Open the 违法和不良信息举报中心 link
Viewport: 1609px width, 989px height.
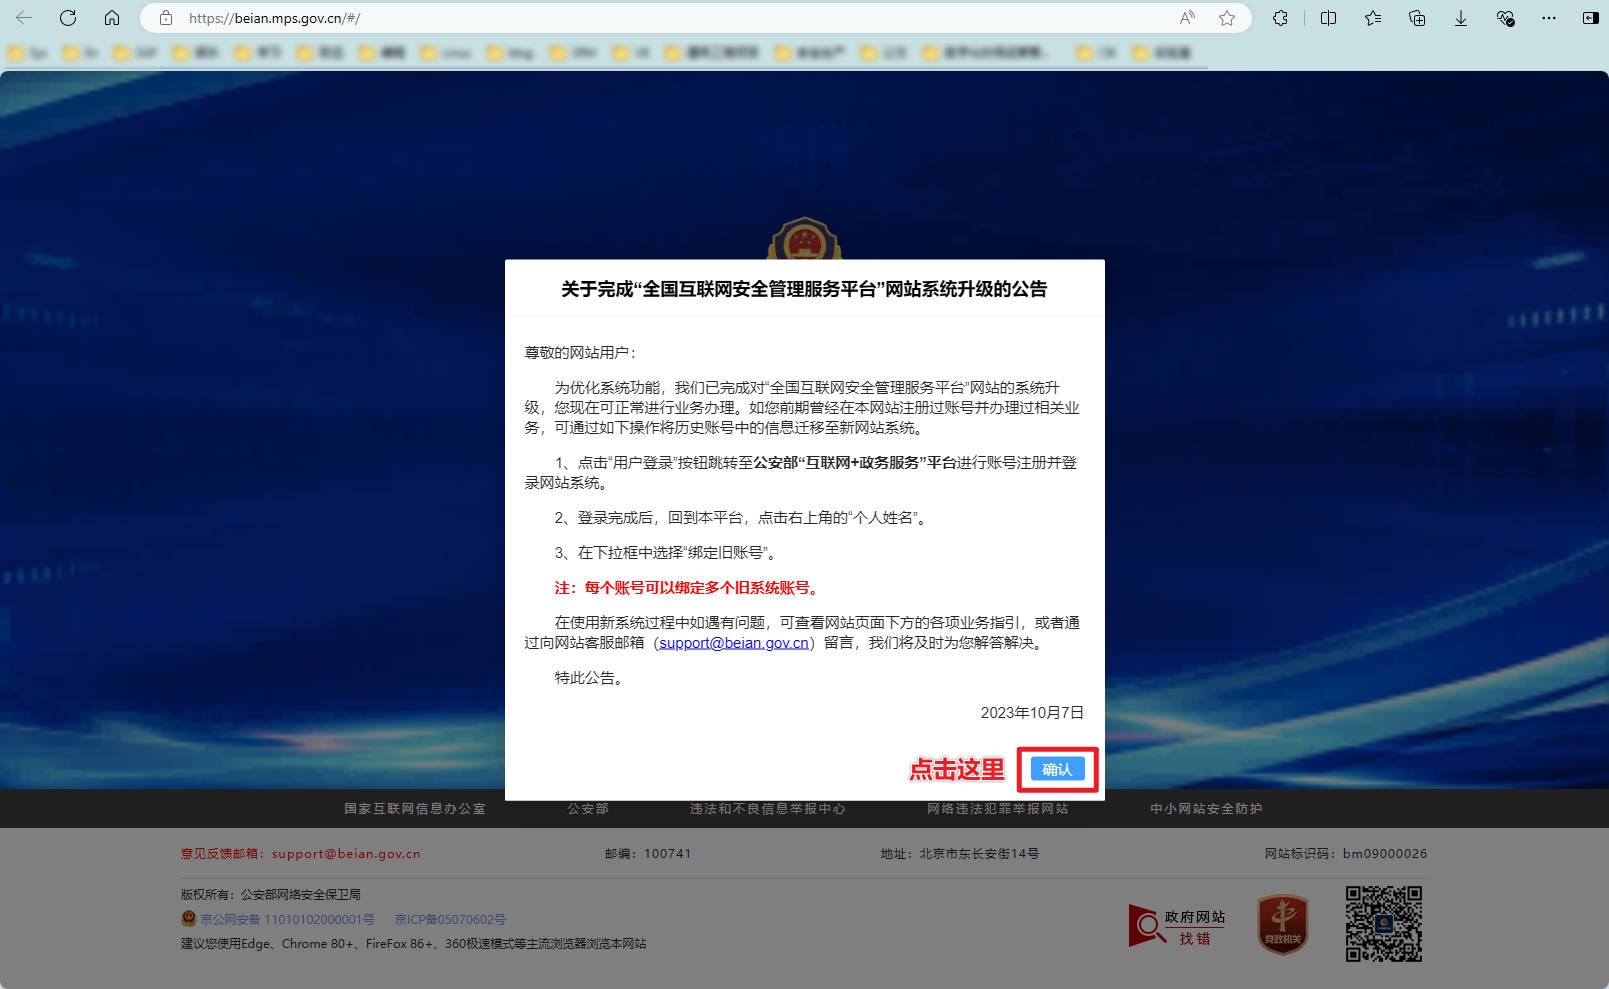[x=768, y=809]
